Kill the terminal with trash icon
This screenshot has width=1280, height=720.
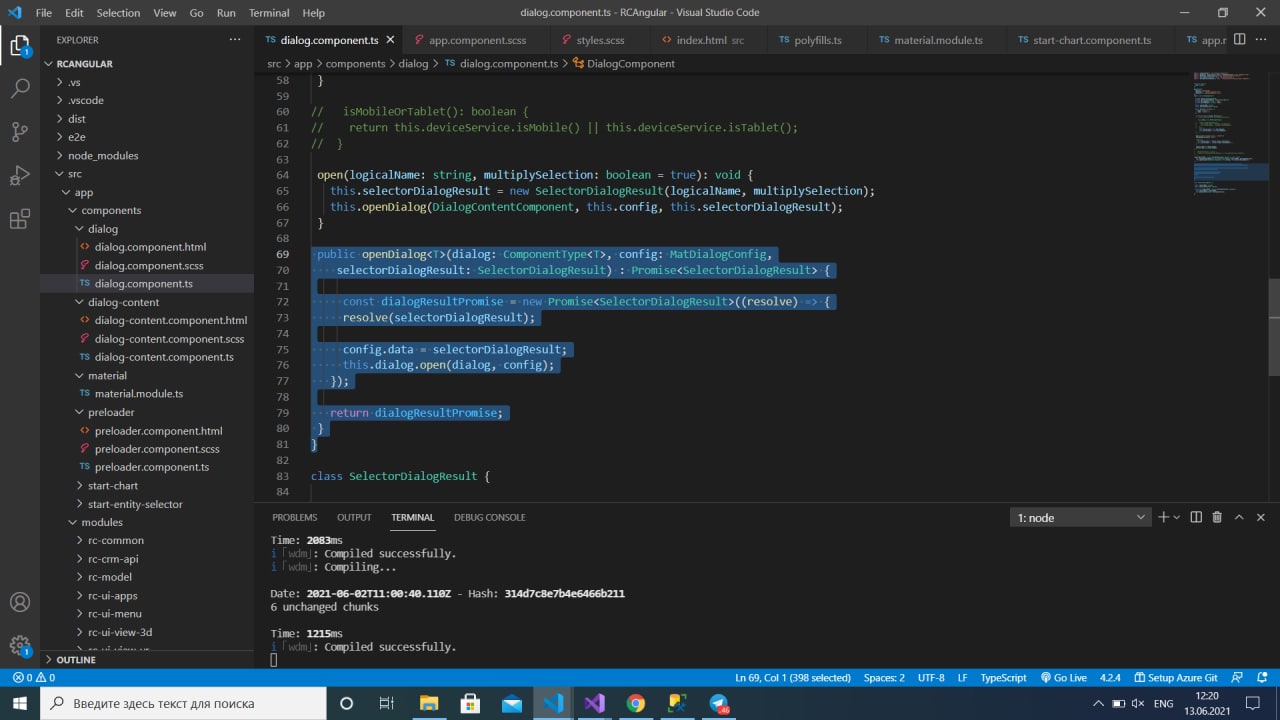(x=1217, y=517)
